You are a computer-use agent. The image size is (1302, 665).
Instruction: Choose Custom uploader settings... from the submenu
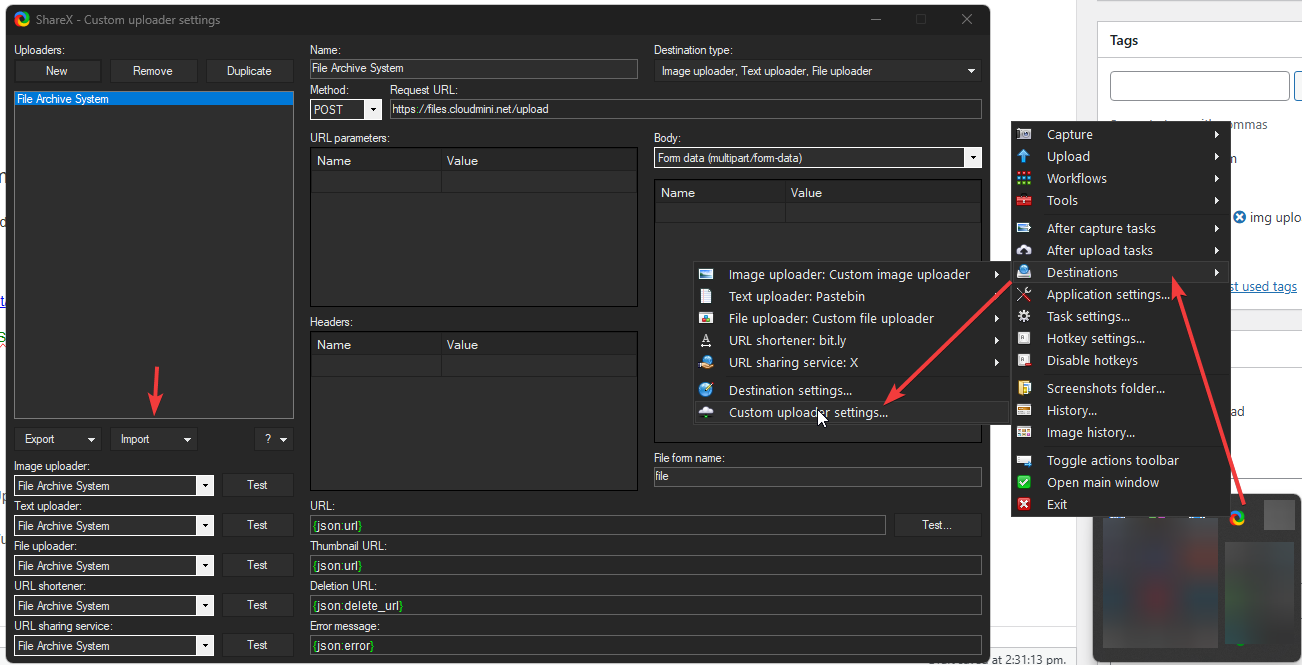pos(851,412)
